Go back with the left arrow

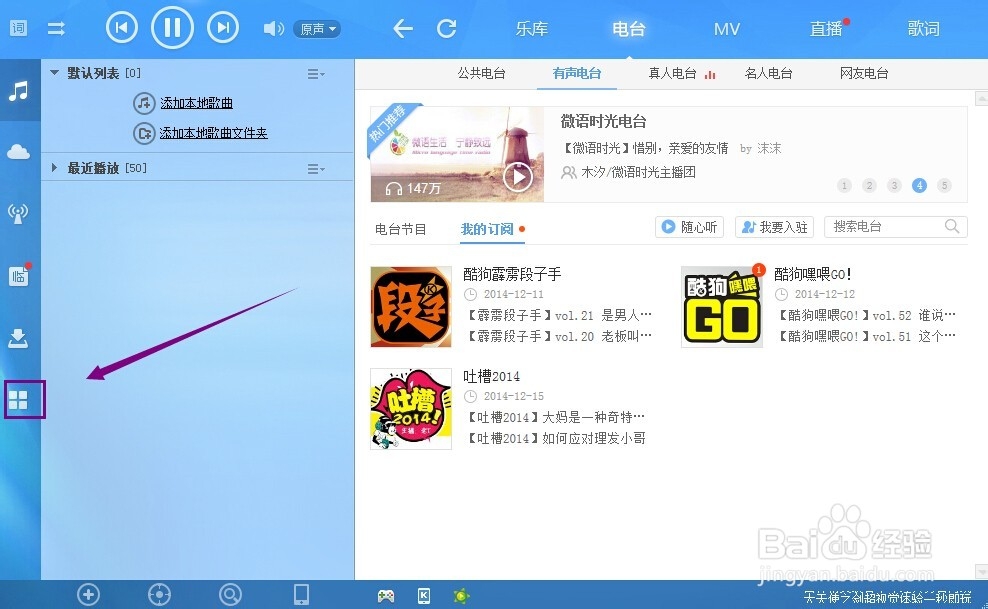tap(403, 28)
